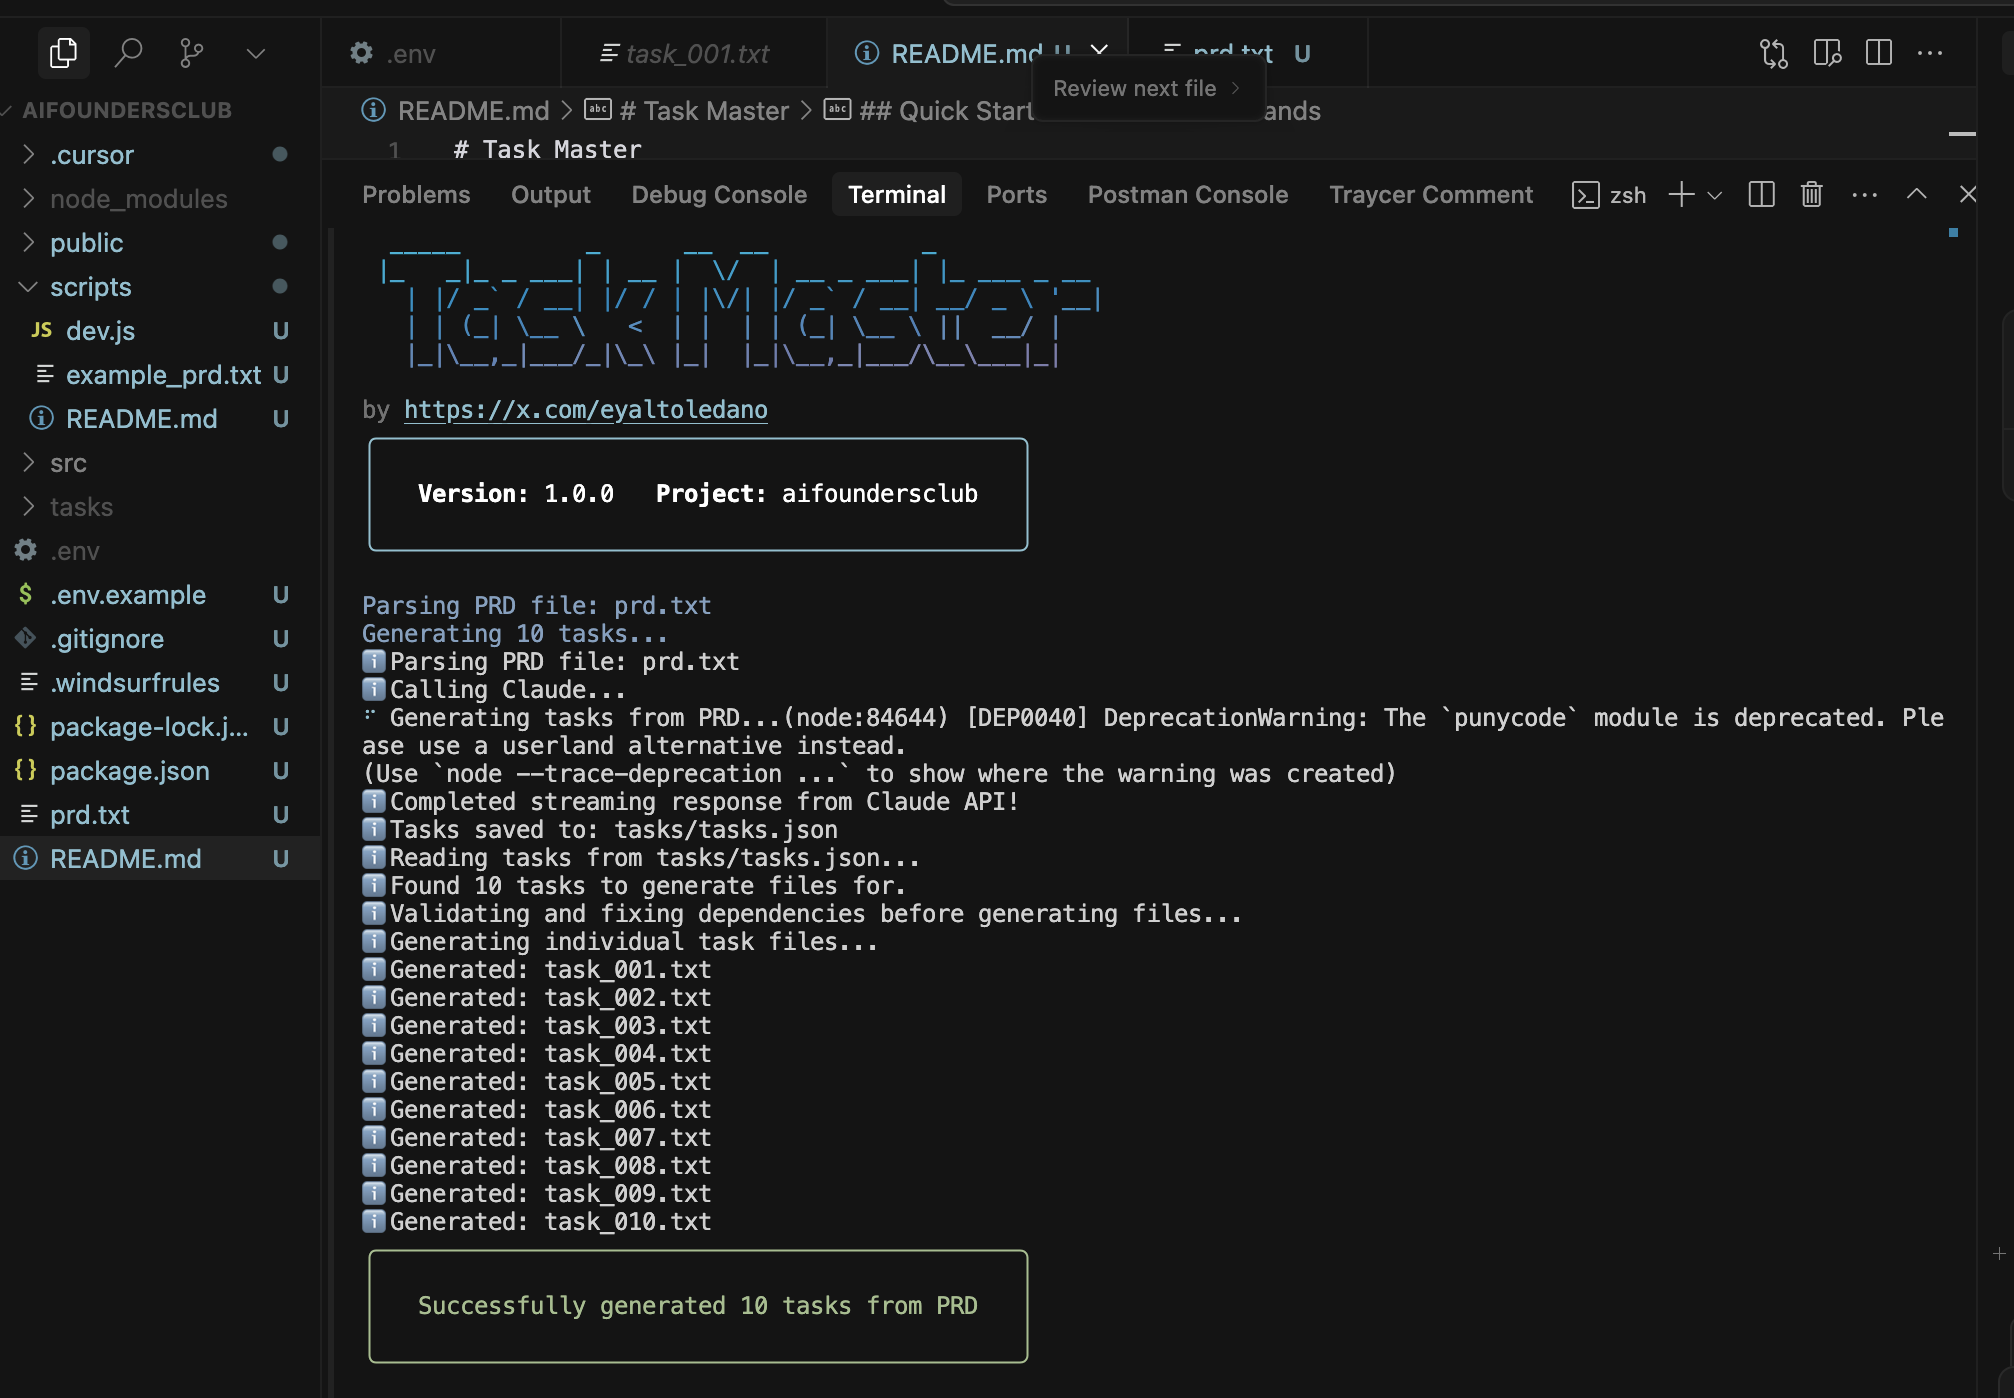Screen dimensions: 2014x1398
Task: Expand the src folder
Action: point(68,462)
